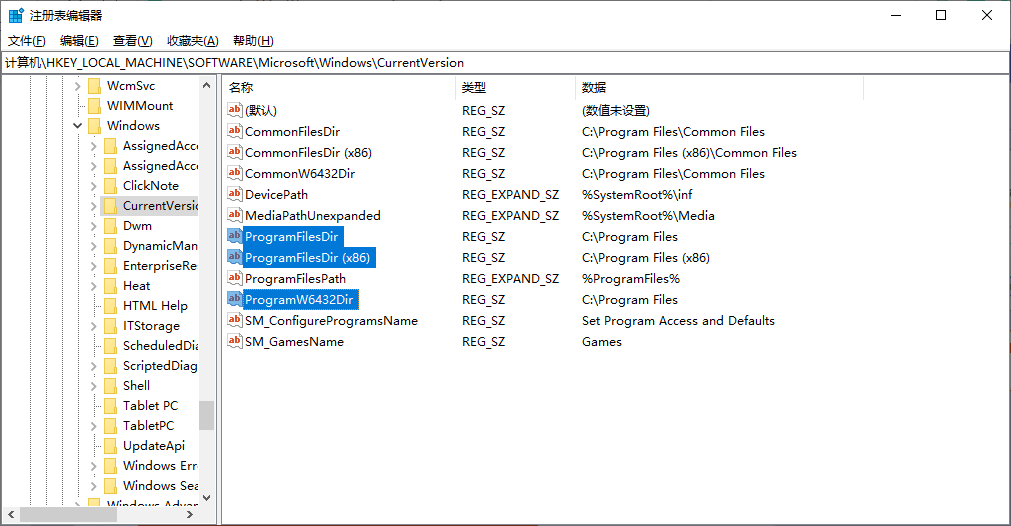Click the string icon beside SM_GamesName
Image resolution: width=1011 pixels, height=526 pixels.
(235, 341)
